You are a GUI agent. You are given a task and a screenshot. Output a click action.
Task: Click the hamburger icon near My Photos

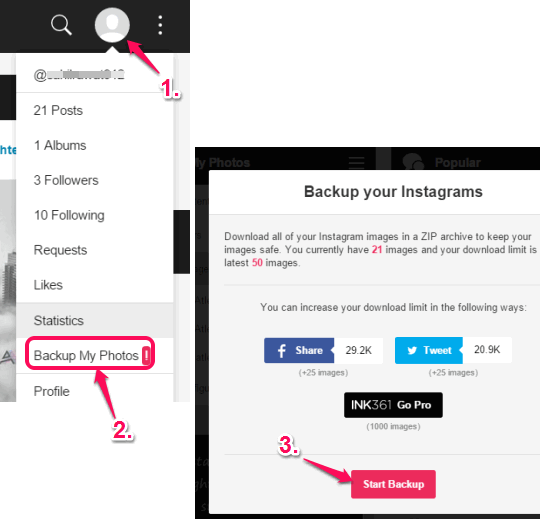[x=356, y=162]
